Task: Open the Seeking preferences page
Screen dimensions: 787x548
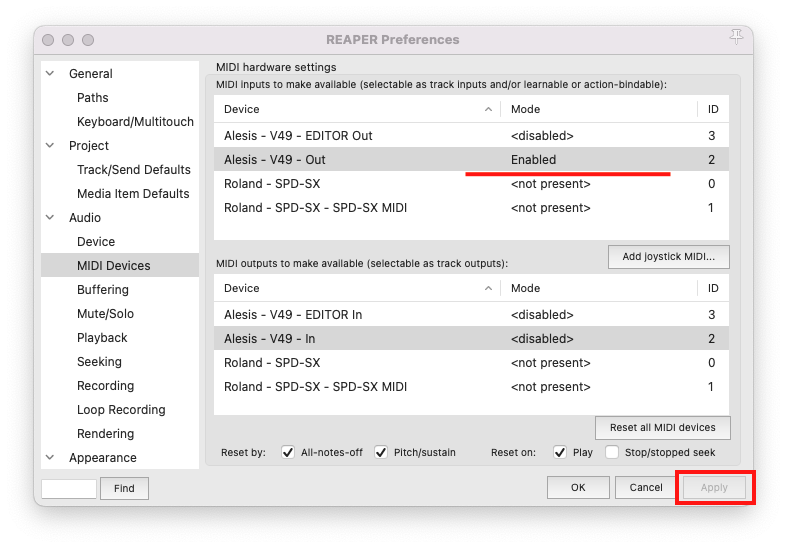Action: 99,362
